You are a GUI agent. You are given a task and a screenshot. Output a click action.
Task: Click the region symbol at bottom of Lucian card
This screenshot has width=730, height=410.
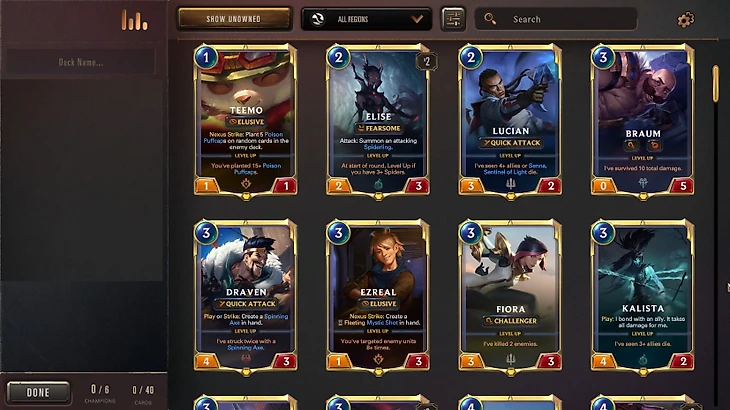(x=511, y=184)
